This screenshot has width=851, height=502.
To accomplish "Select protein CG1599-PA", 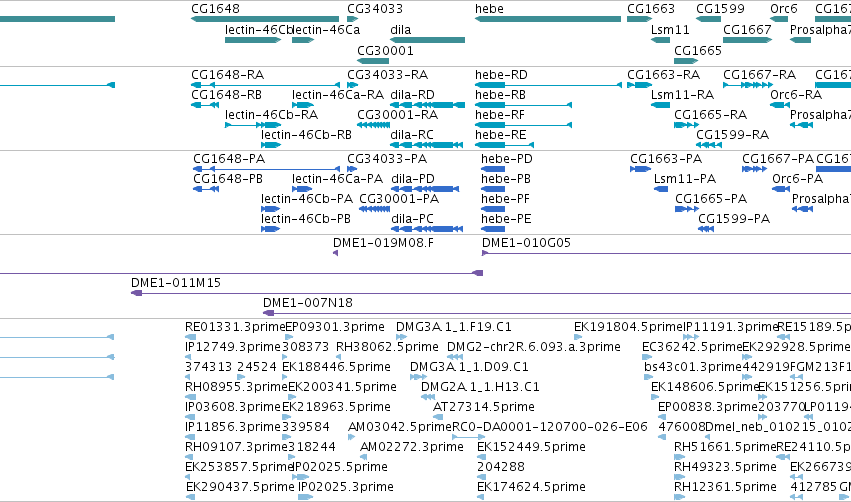I will click(734, 219).
